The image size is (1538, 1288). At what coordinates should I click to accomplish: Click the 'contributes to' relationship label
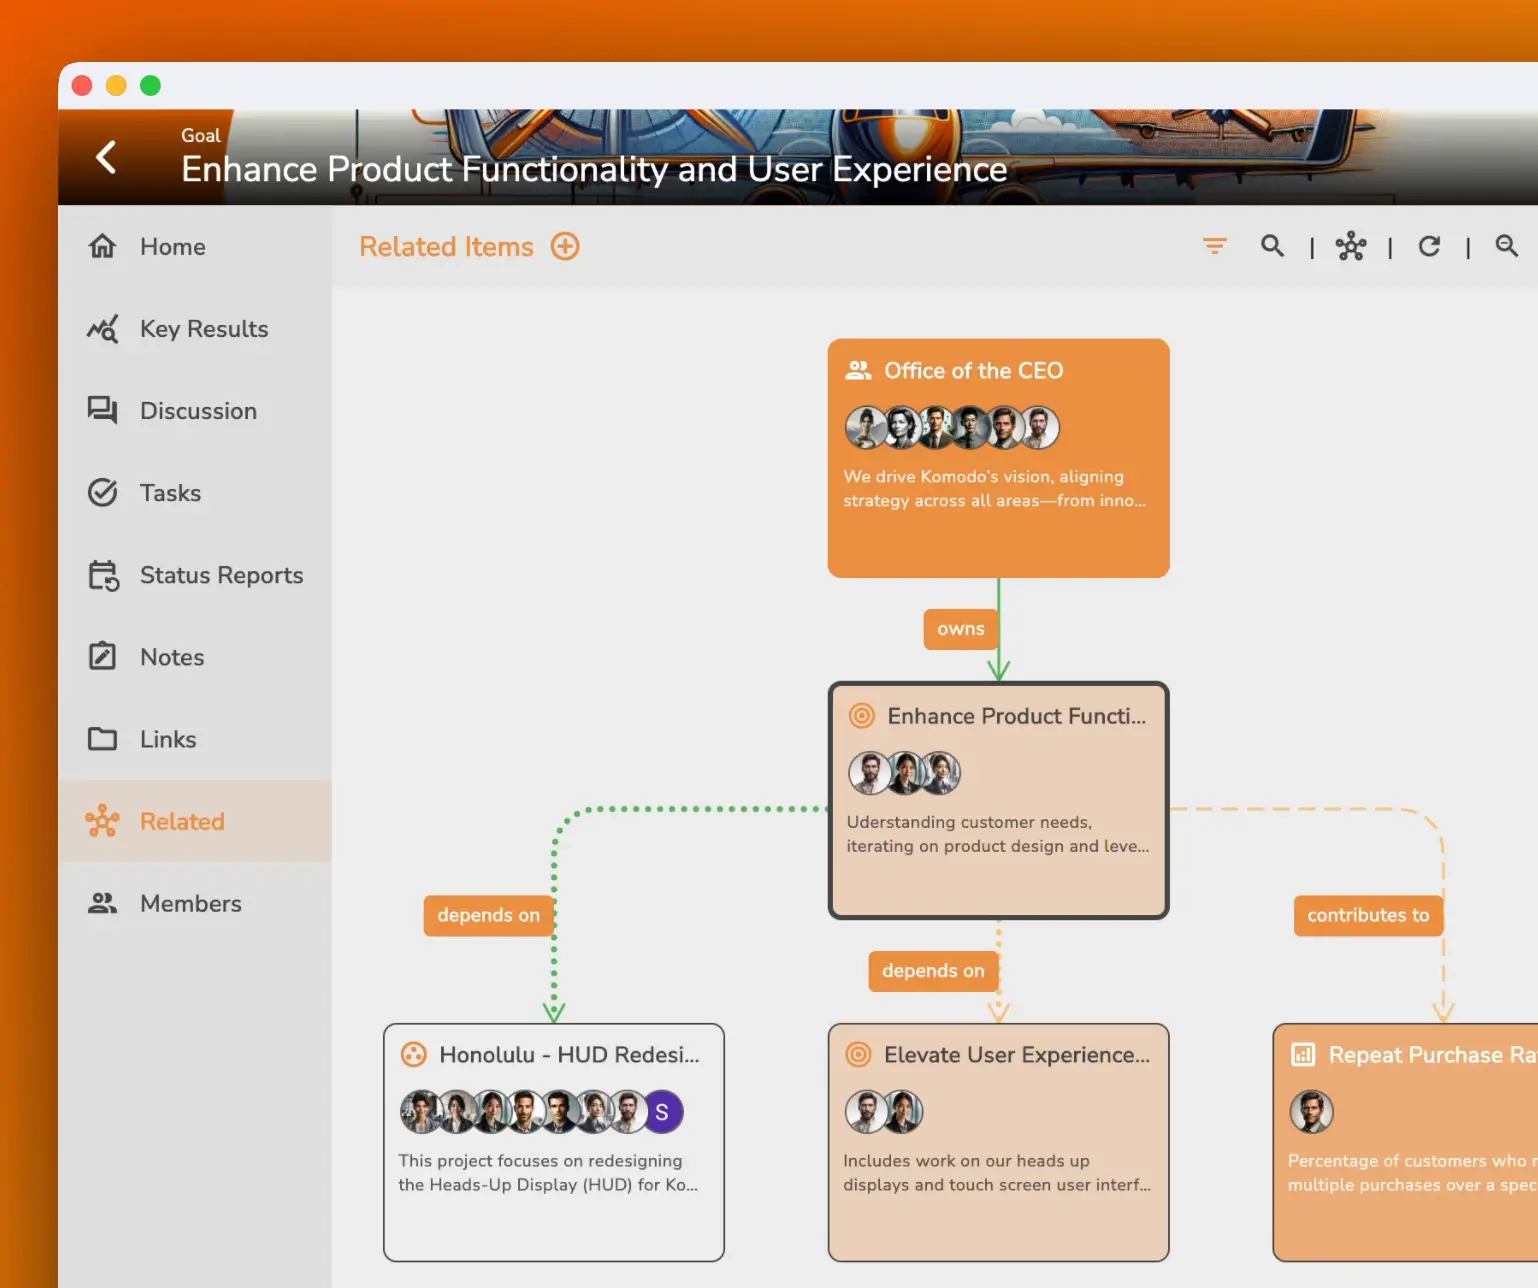(1367, 915)
